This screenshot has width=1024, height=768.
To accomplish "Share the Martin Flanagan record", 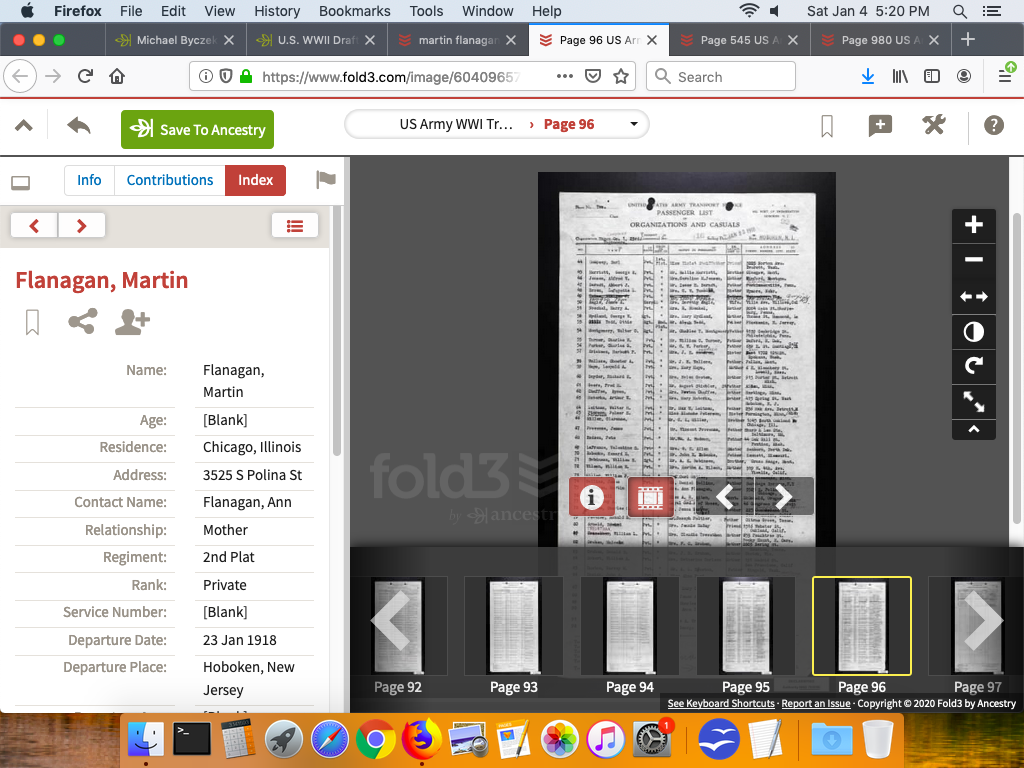I will [x=82, y=321].
